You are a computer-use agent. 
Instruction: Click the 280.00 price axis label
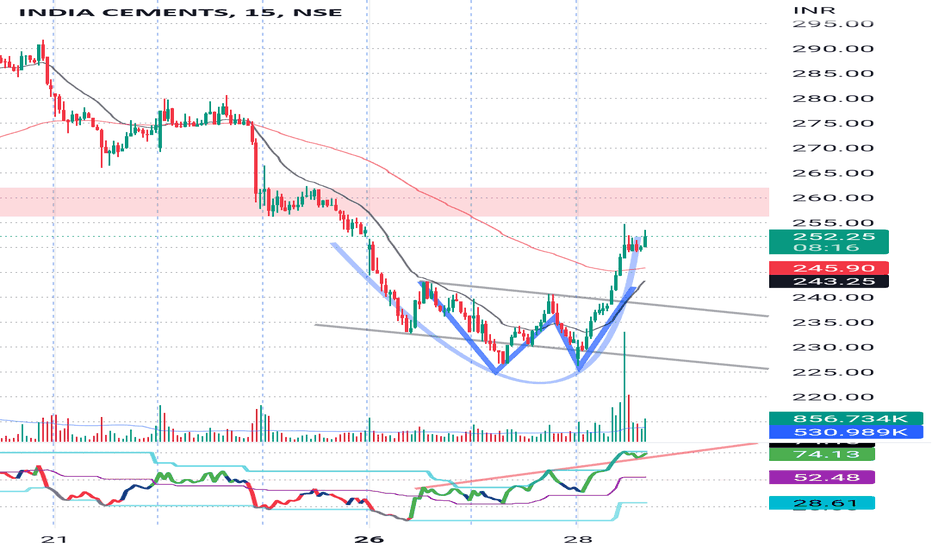(833, 99)
